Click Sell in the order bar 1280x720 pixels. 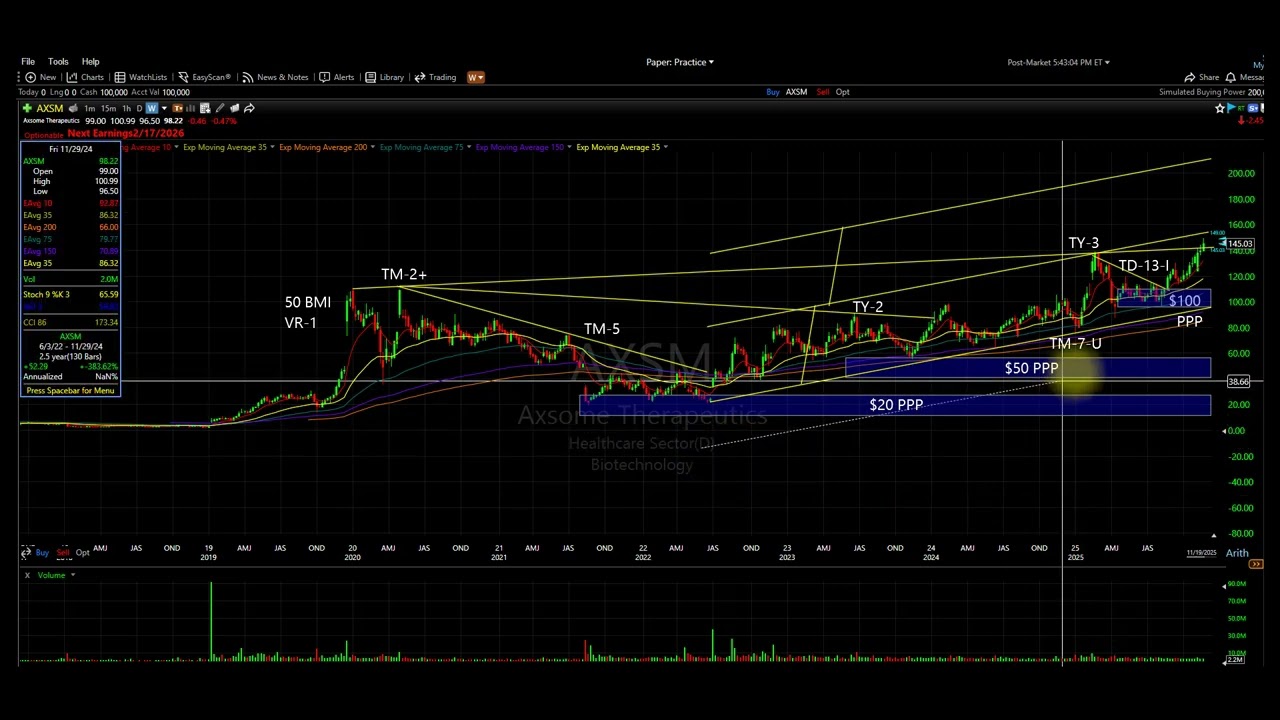click(822, 92)
